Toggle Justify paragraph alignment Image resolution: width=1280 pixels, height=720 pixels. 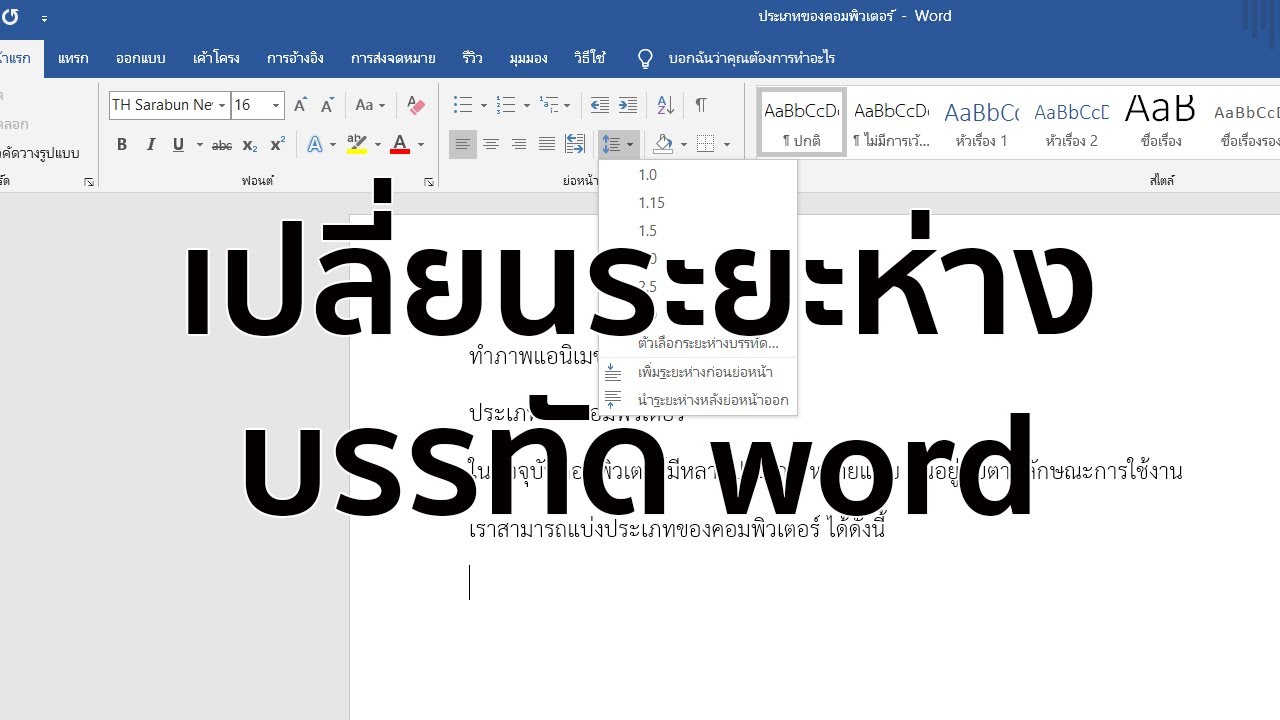(x=546, y=145)
